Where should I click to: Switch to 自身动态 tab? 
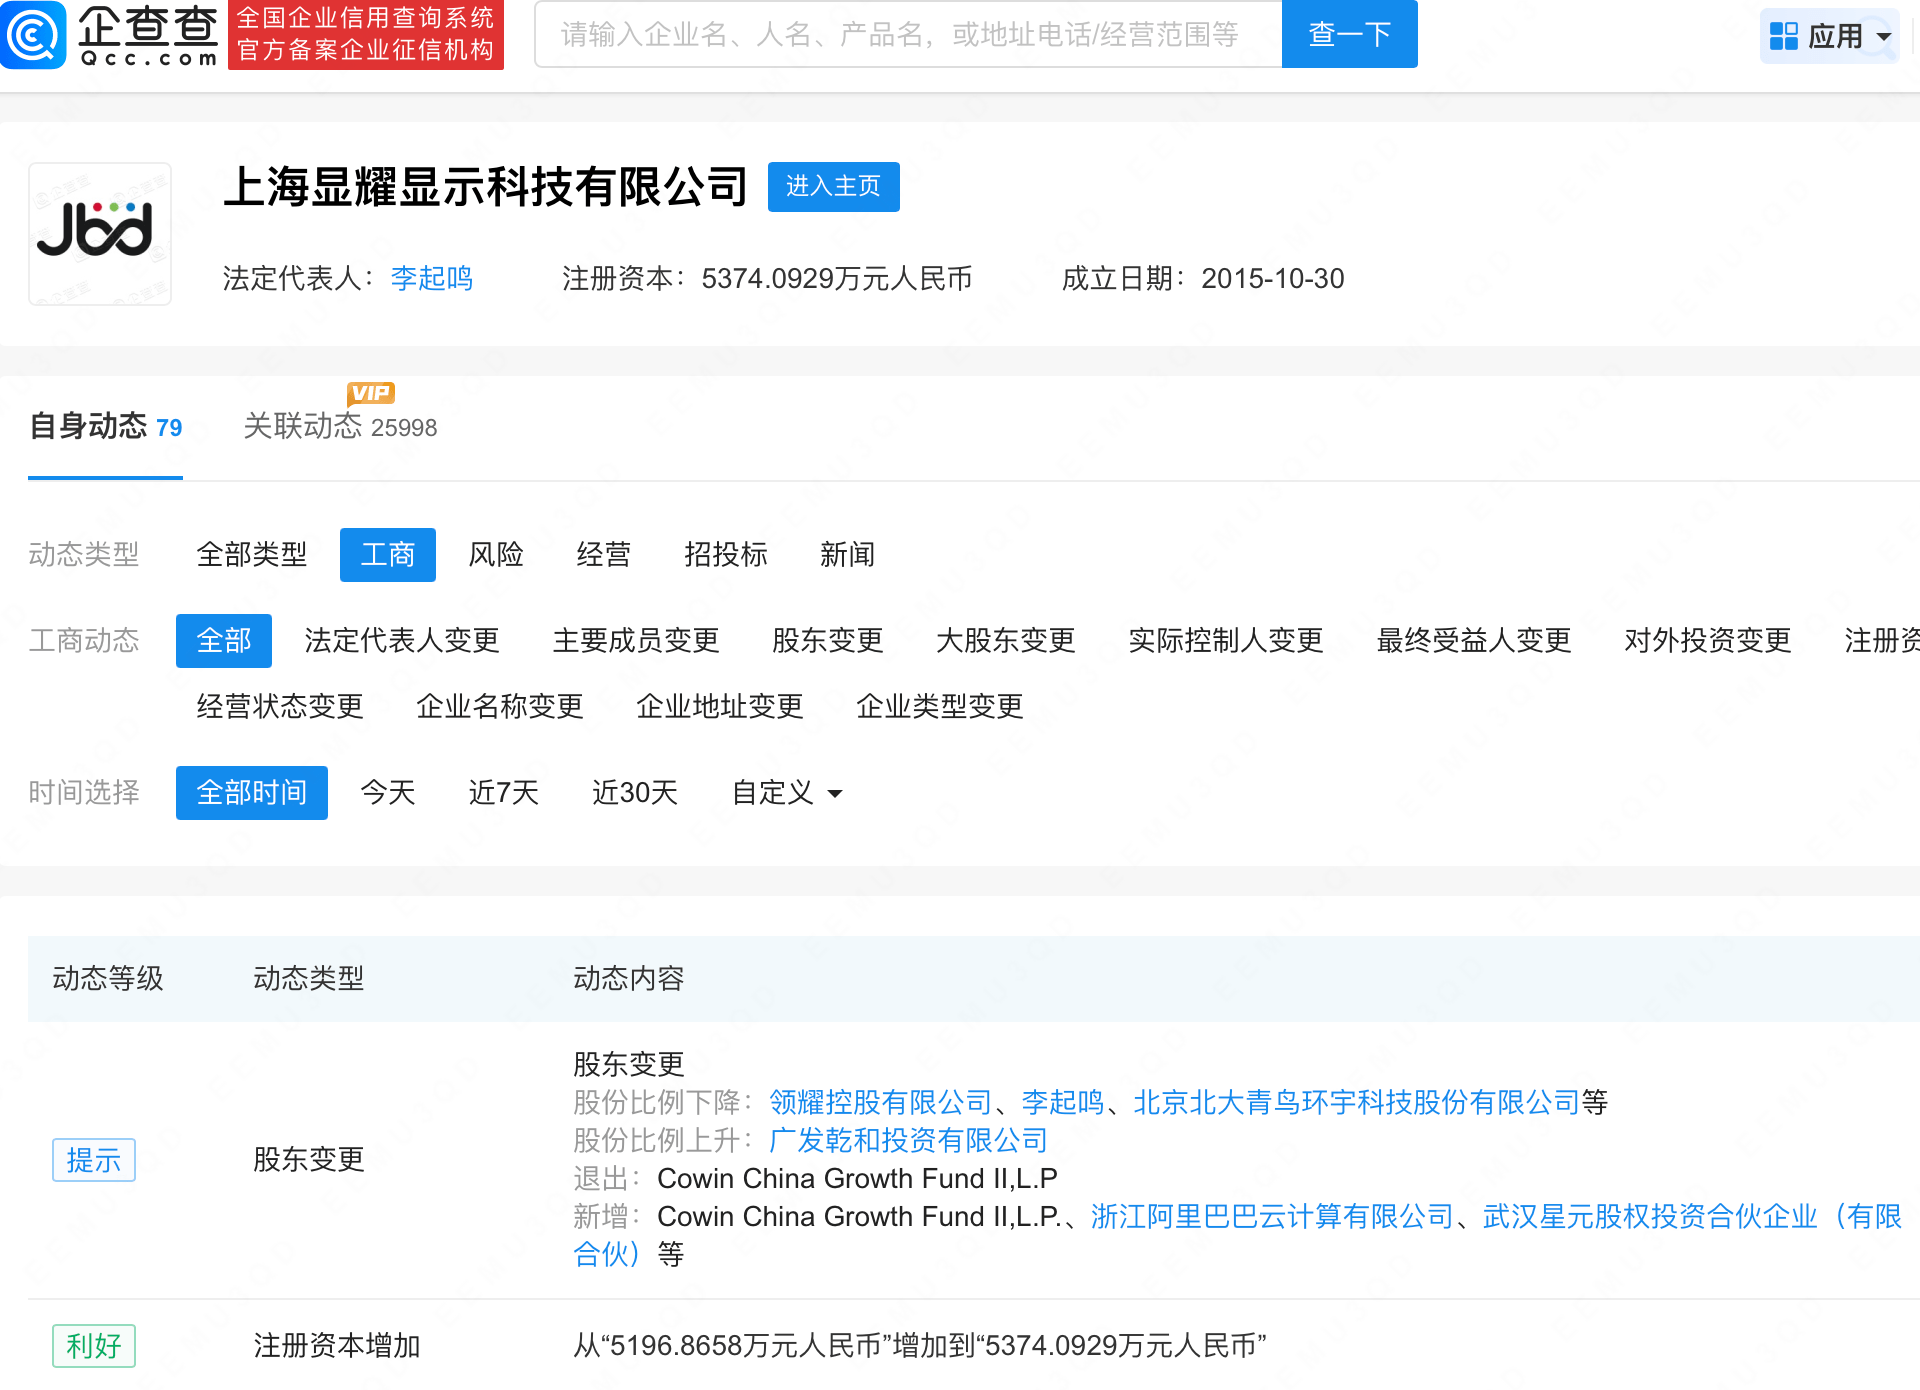(105, 427)
